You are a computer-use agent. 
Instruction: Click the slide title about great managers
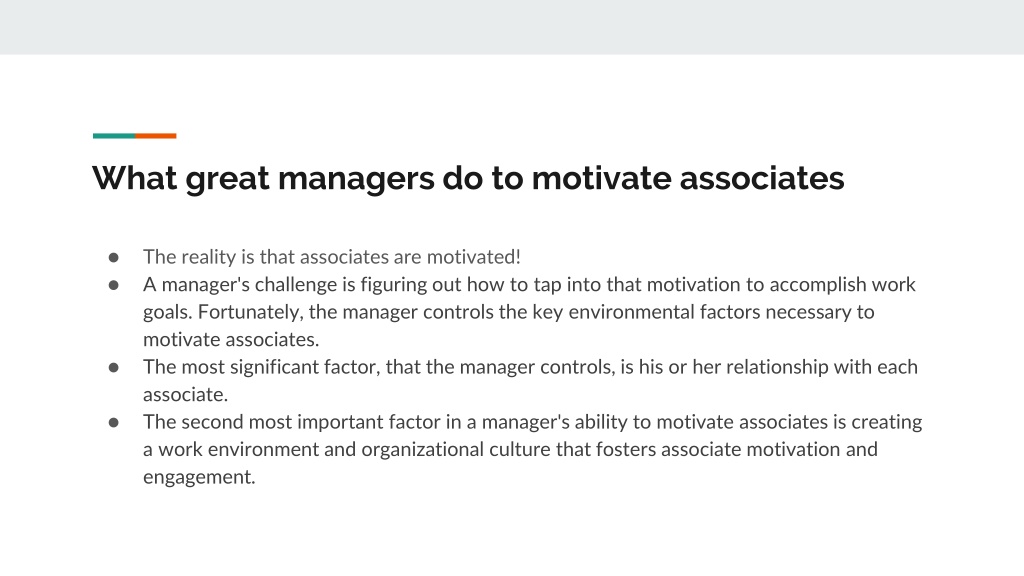[x=468, y=178]
